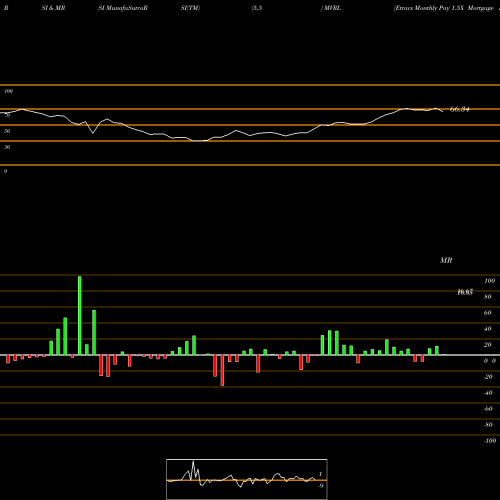This screenshot has width=500, height=500.
Task: Click the MR histogram's -60 axis label
Action: pyautogui.click(x=488, y=409)
